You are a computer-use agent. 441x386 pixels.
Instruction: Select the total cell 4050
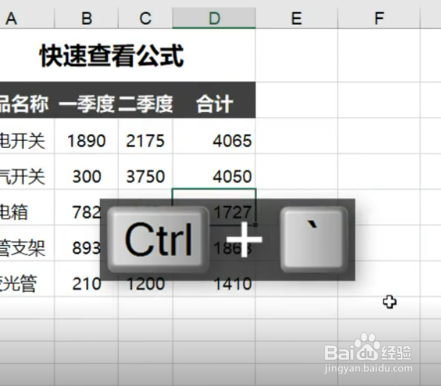click(x=214, y=172)
